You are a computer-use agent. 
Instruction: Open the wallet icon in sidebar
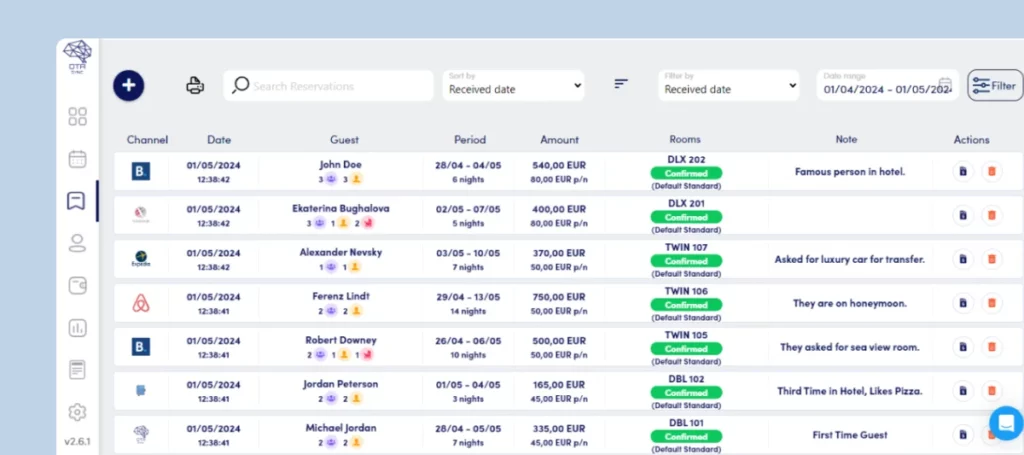77,286
